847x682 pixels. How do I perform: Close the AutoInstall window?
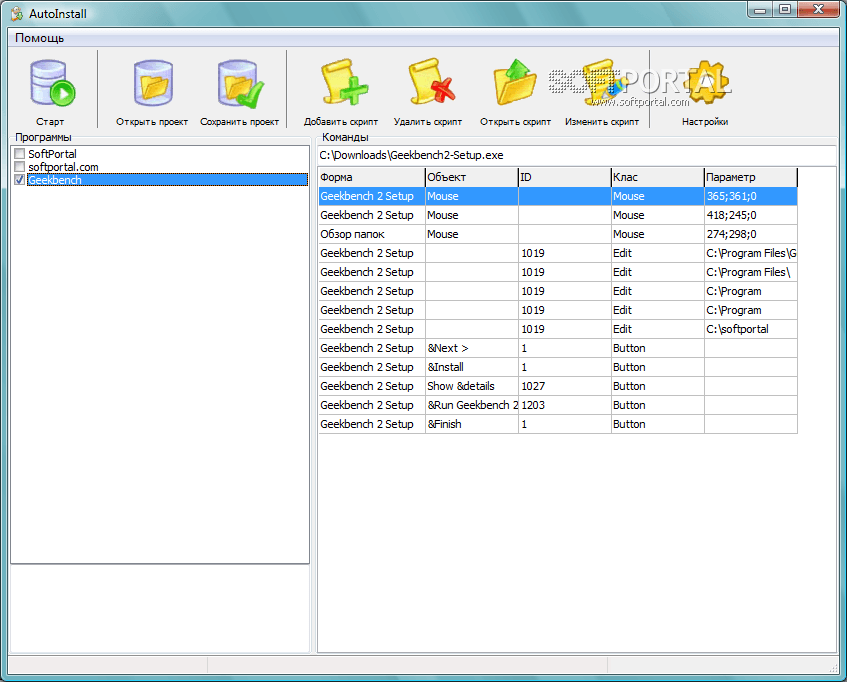(x=818, y=10)
